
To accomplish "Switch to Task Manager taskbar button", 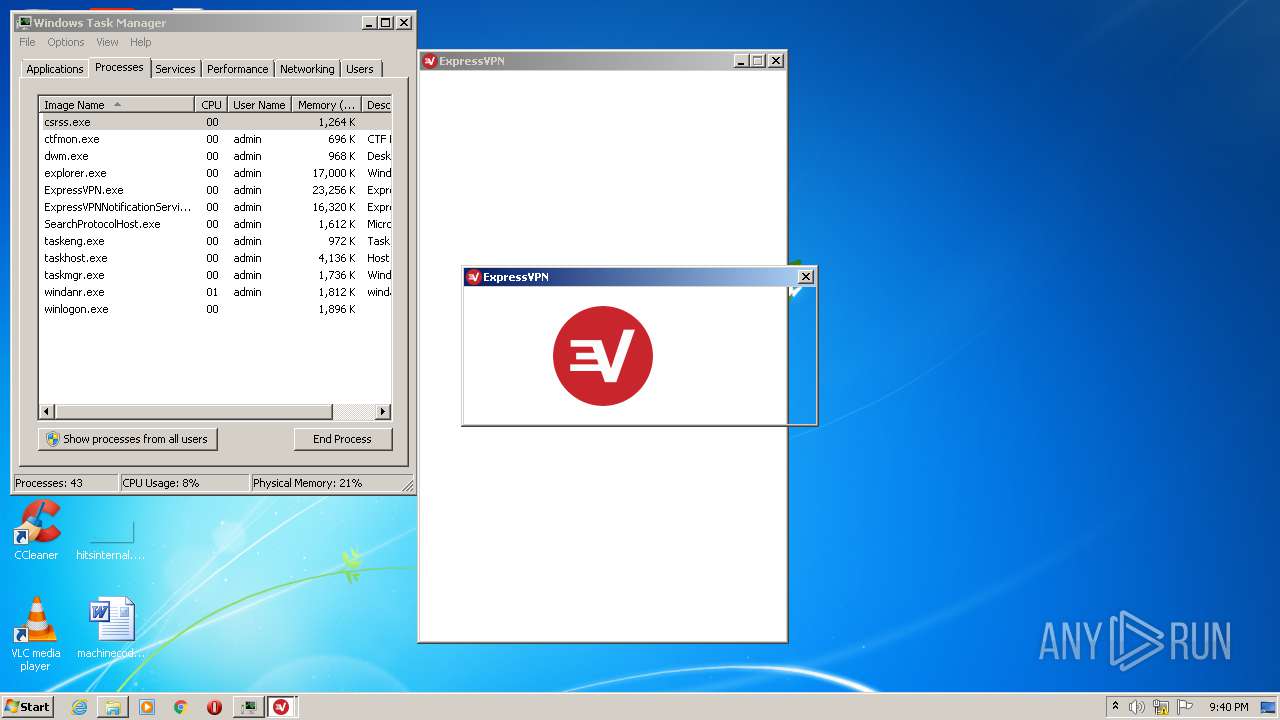I will [248, 707].
